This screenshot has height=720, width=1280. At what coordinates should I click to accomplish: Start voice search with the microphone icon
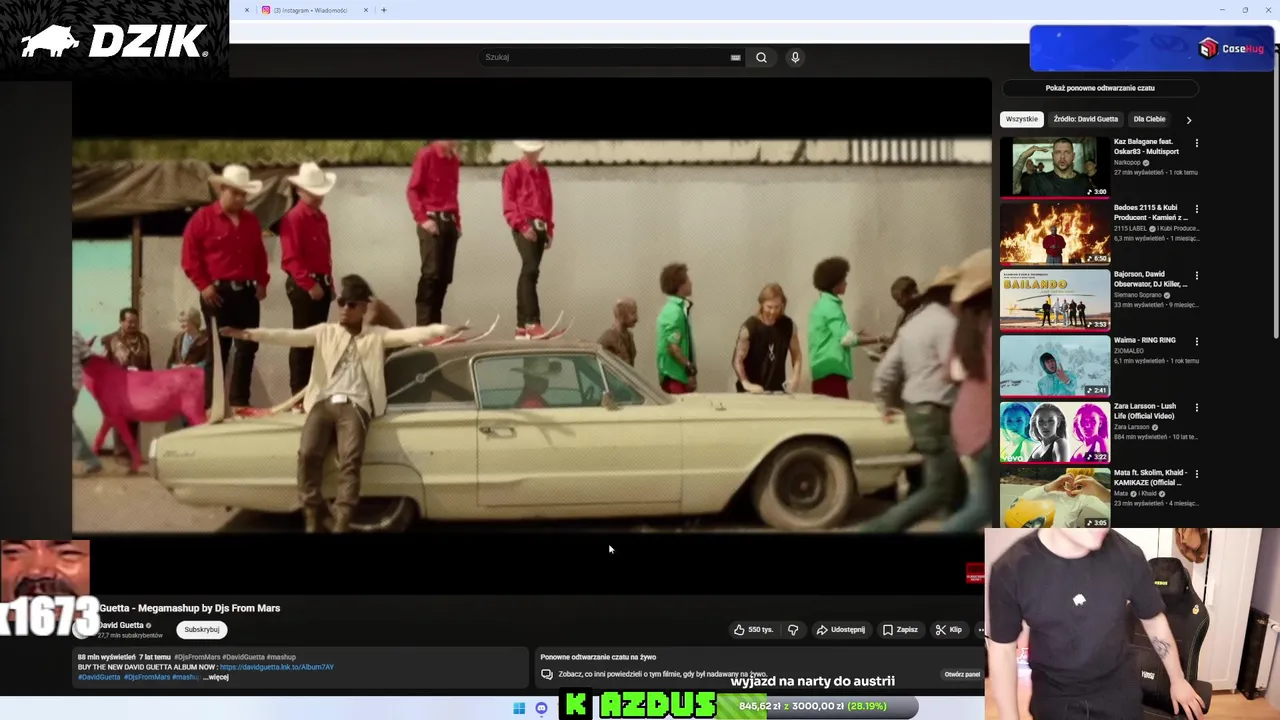coord(795,57)
